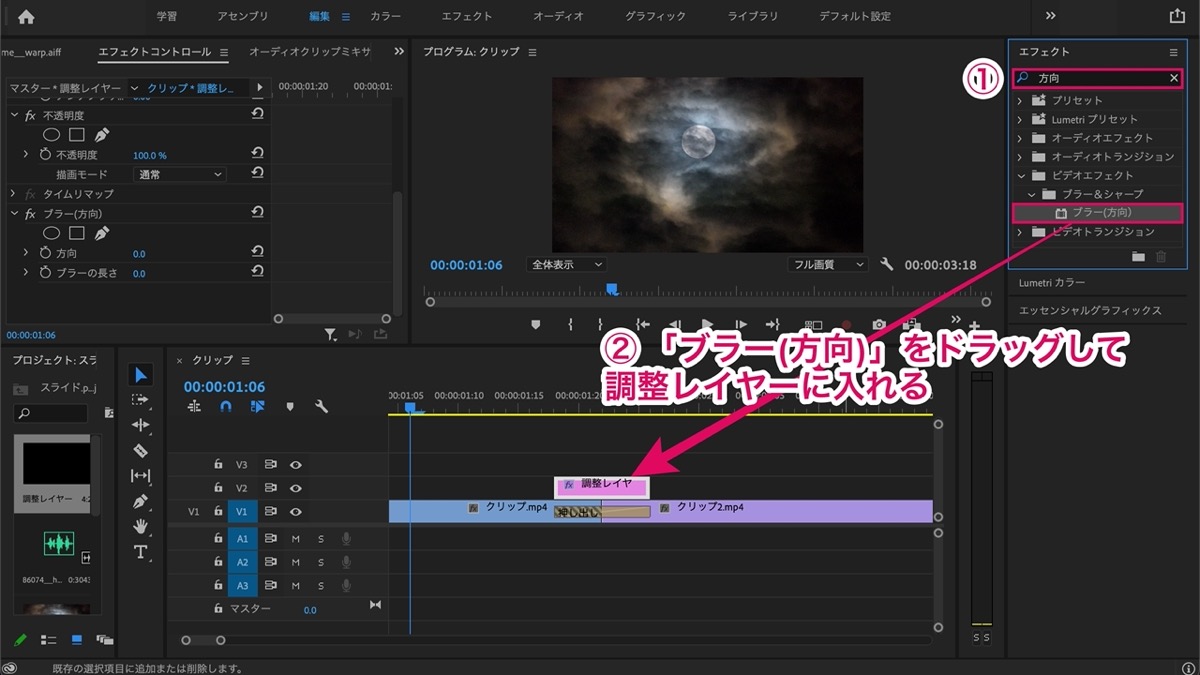The width and height of the screenshot is (1200, 675).
Task: Select the Selection arrow tool
Action: 141,375
